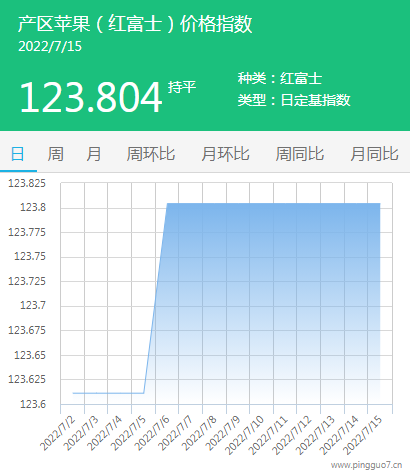410x473 pixels.
Task: Click the chart title 产区苹果（红富士）价格指数
Action: (x=135, y=24)
